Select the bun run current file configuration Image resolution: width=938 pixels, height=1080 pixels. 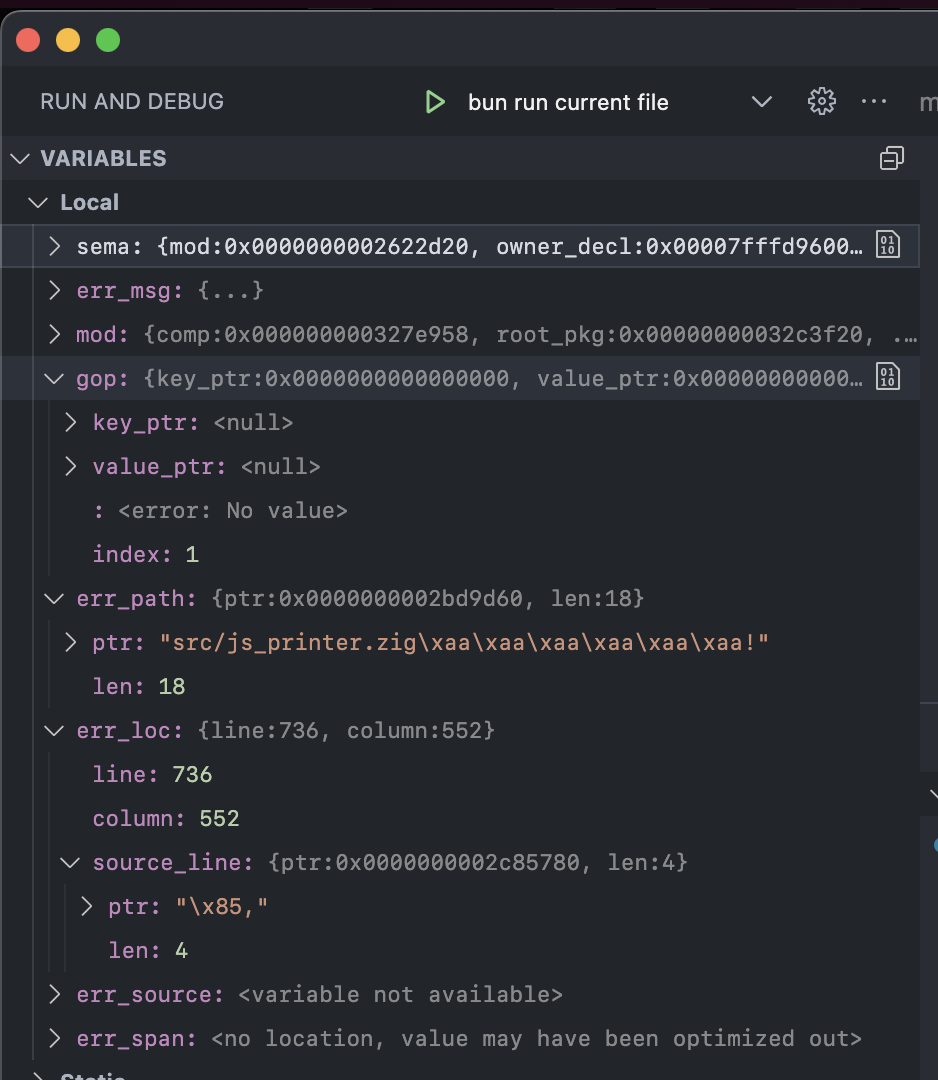[568, 101]
